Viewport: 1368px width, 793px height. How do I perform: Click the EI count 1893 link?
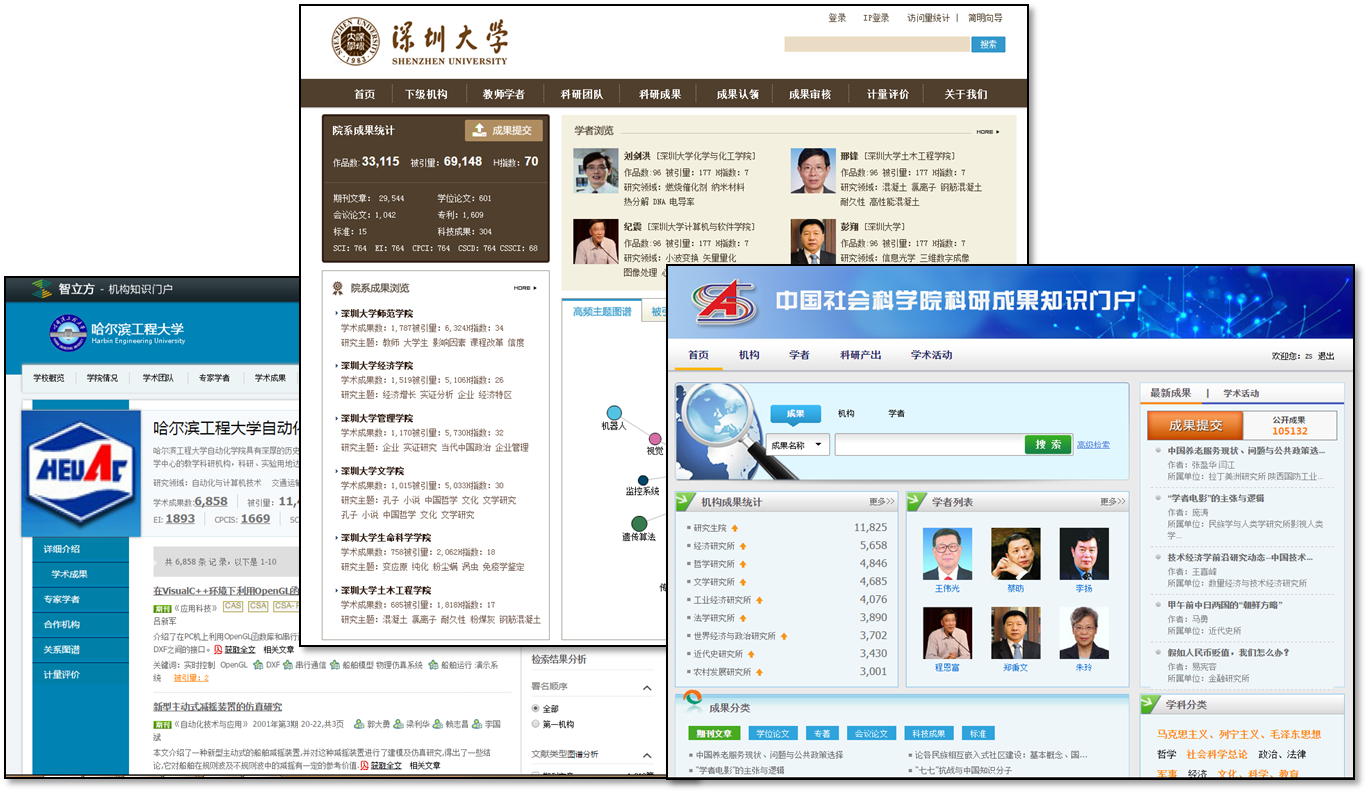coord(180,518)
